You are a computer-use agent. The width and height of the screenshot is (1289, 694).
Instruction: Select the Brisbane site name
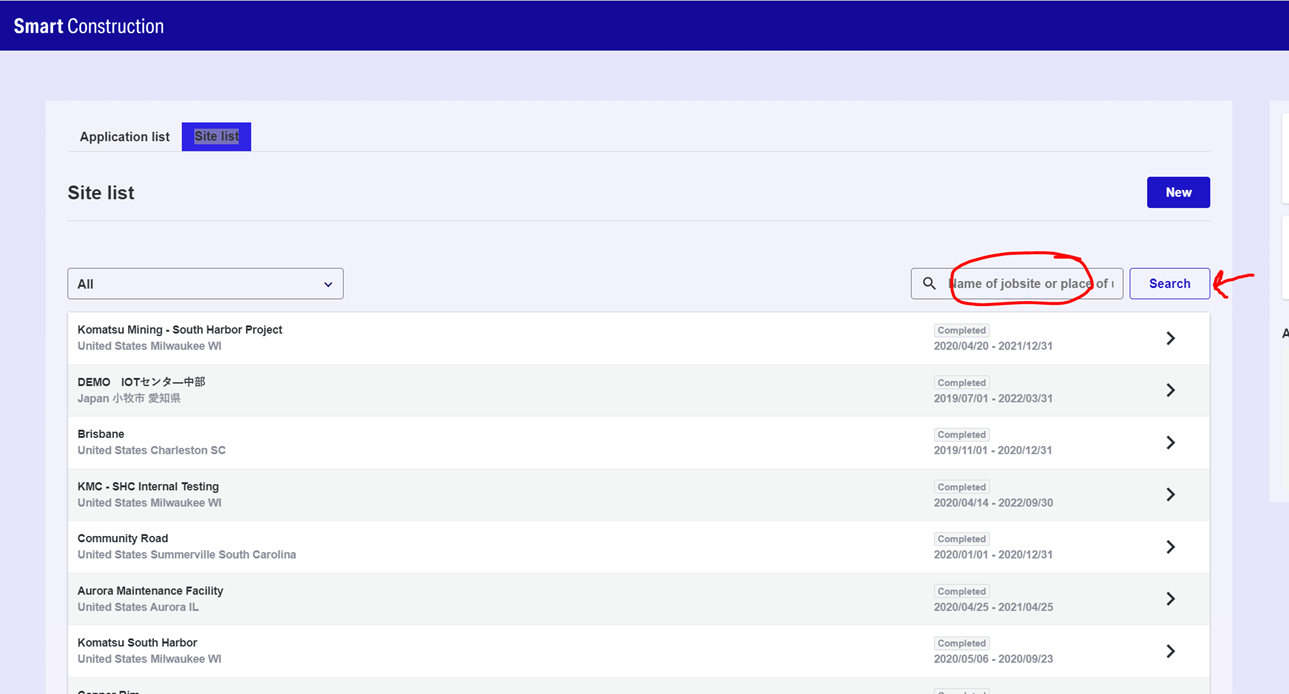[101, 434]
